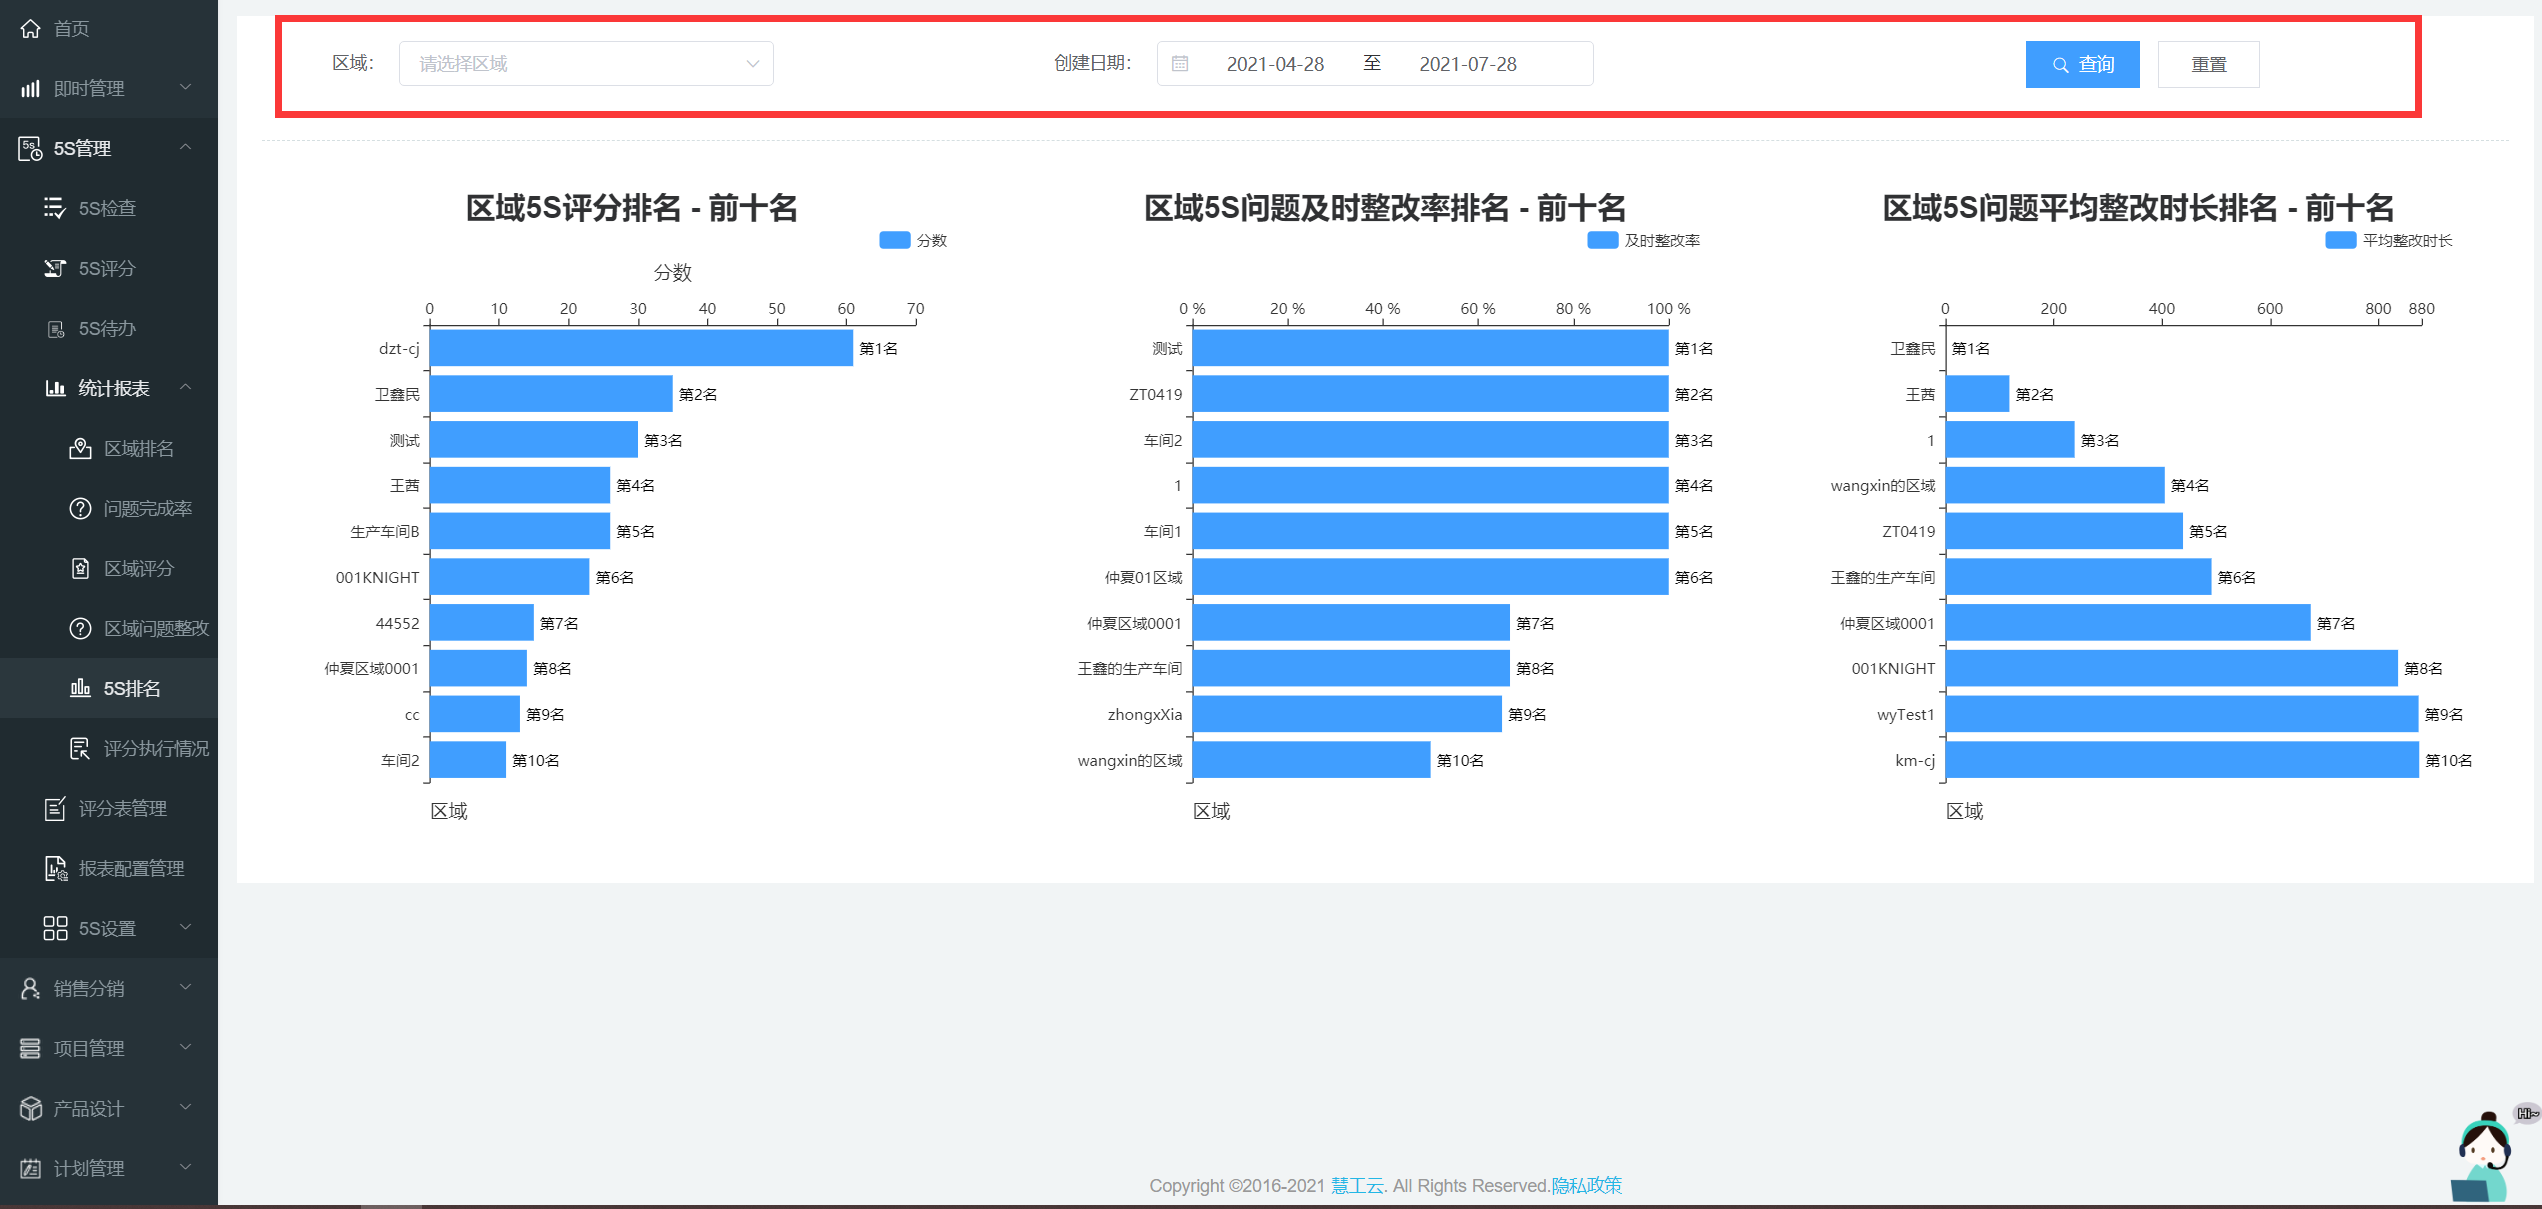Click the 5S检查 checklist icon
The width and height of the screenshot is (2542, 1209).
click(x=54, y=208)
